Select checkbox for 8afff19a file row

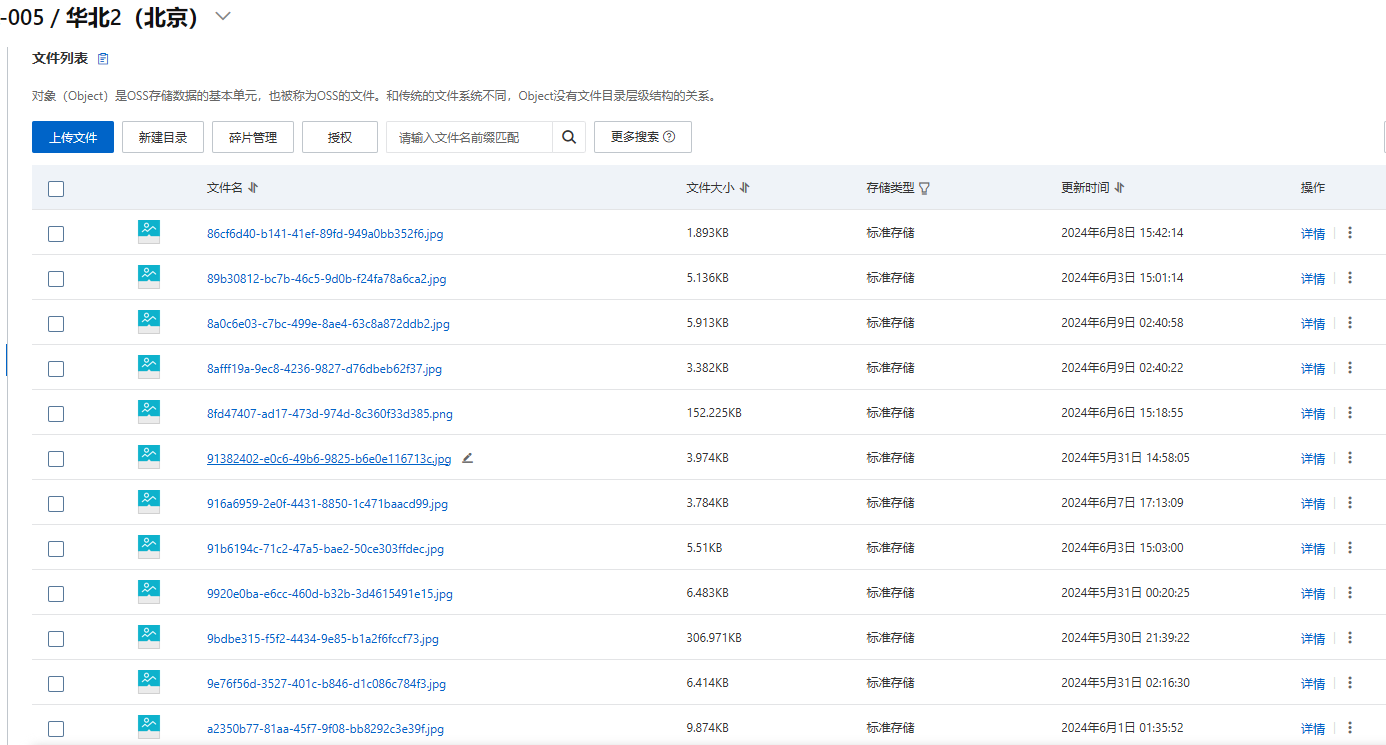pyautogui.click(x=56, y=369)
